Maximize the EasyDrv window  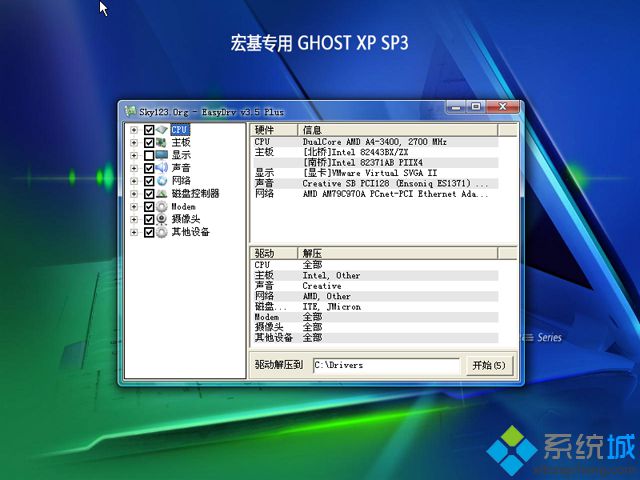pyautogui.click(x=476, y=107)
